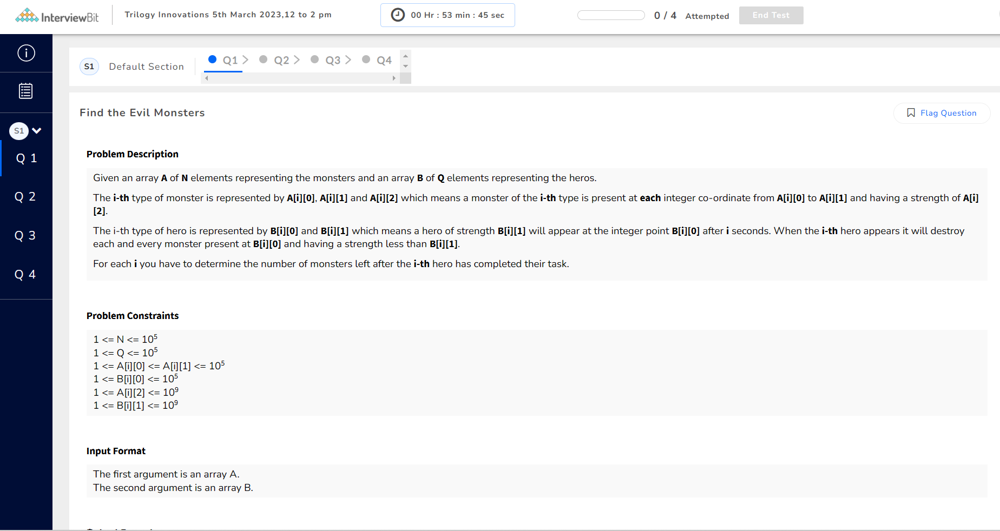Viewport: 1000px width, 531px height.
Task: Flag this question with Flag Question
Action: tap(941, 113)
